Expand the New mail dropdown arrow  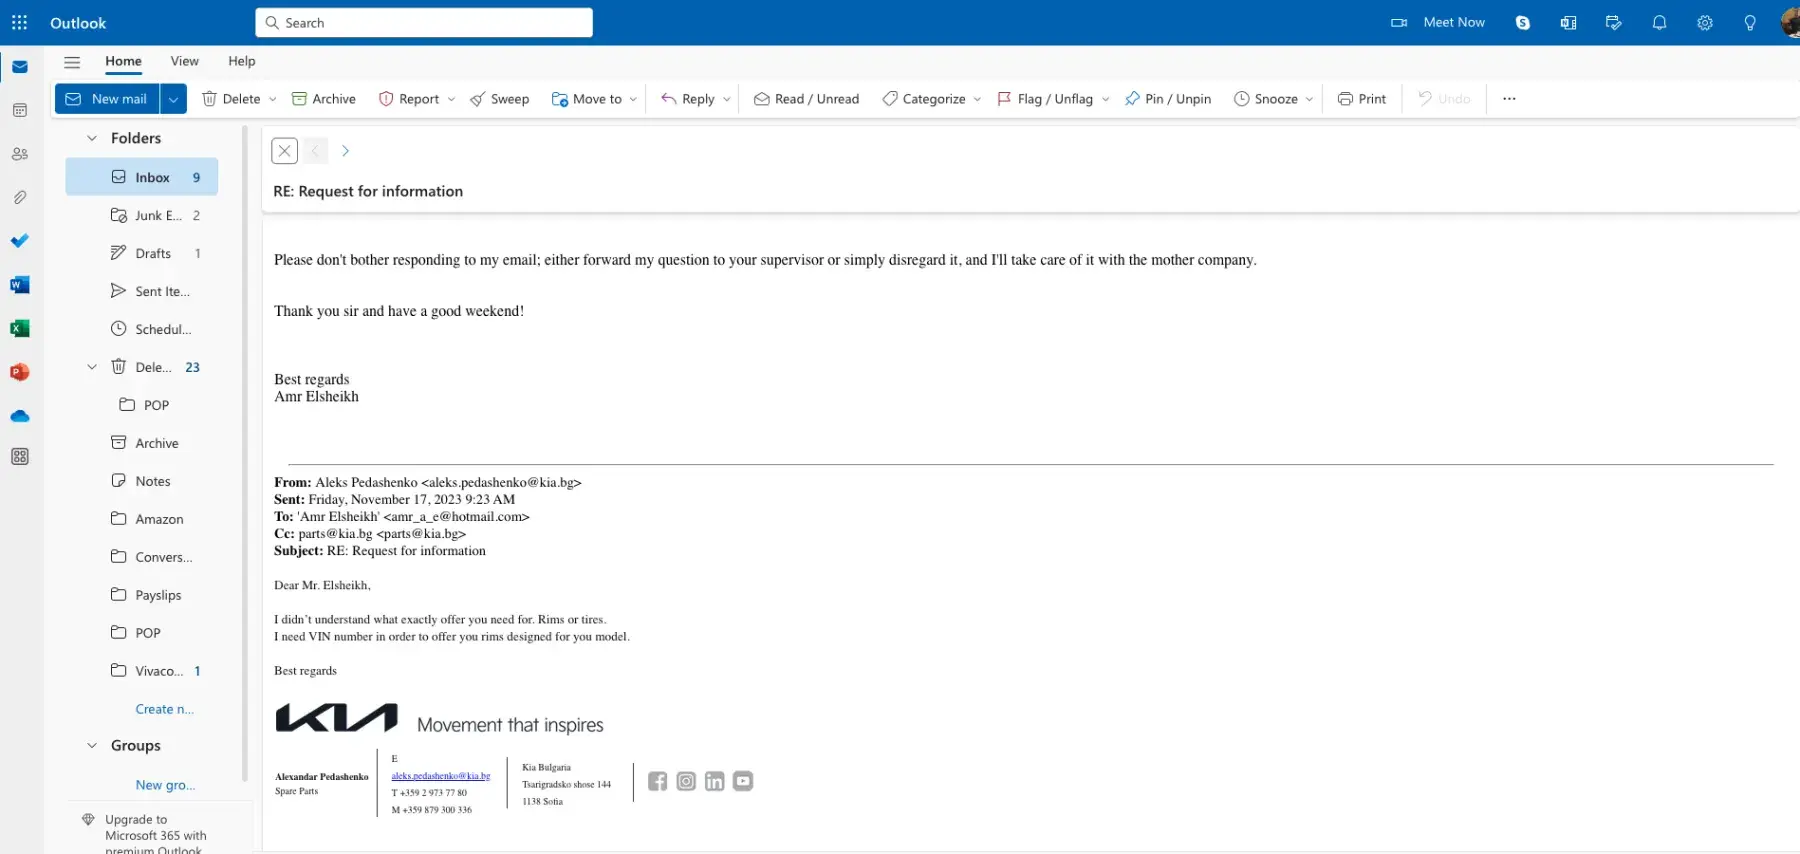(x=173, y=99)
